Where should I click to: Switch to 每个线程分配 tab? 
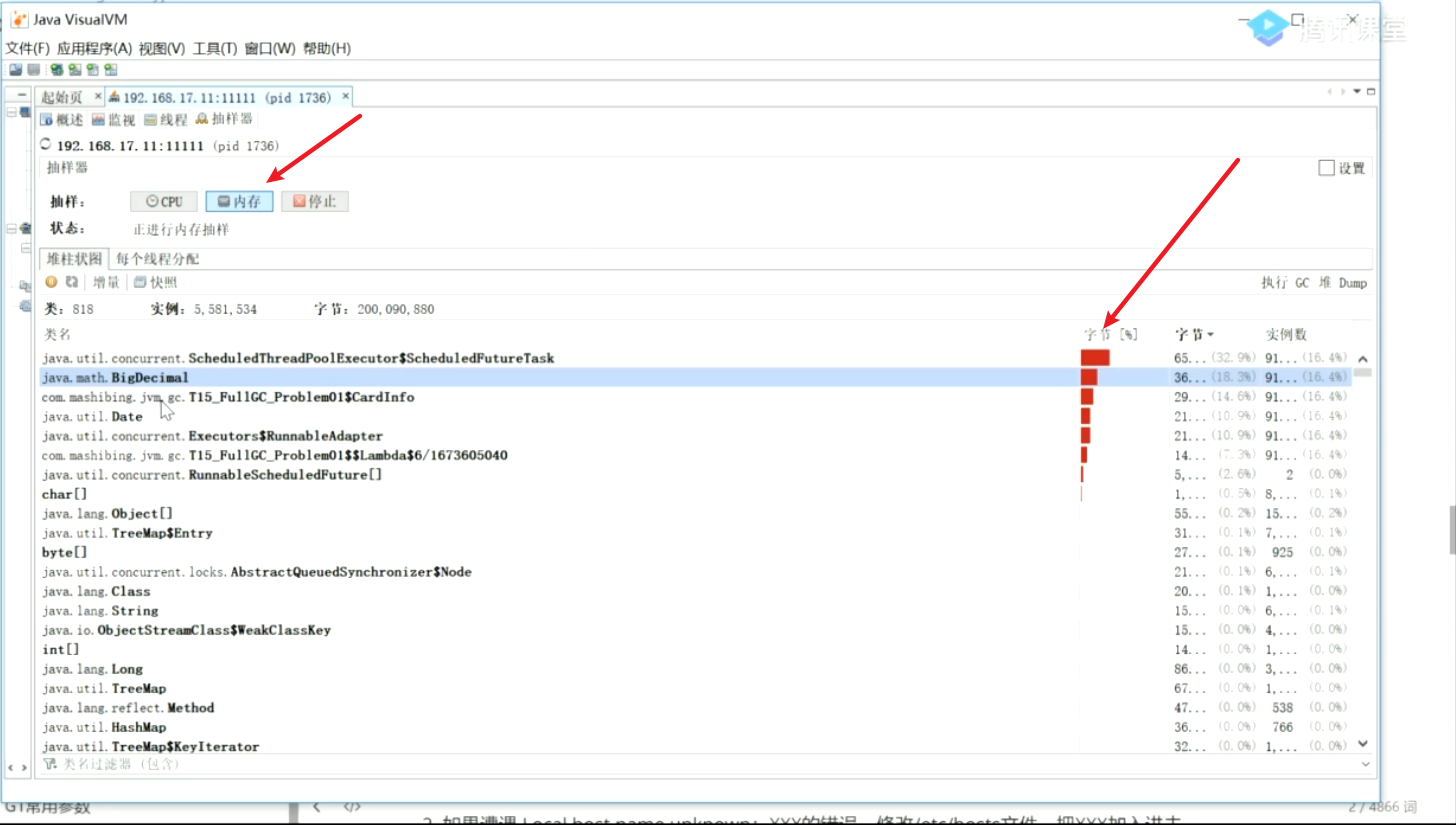coord(158,258)
